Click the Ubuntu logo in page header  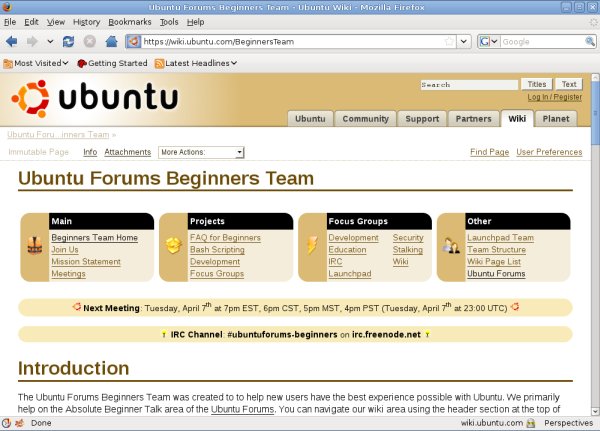96,98
